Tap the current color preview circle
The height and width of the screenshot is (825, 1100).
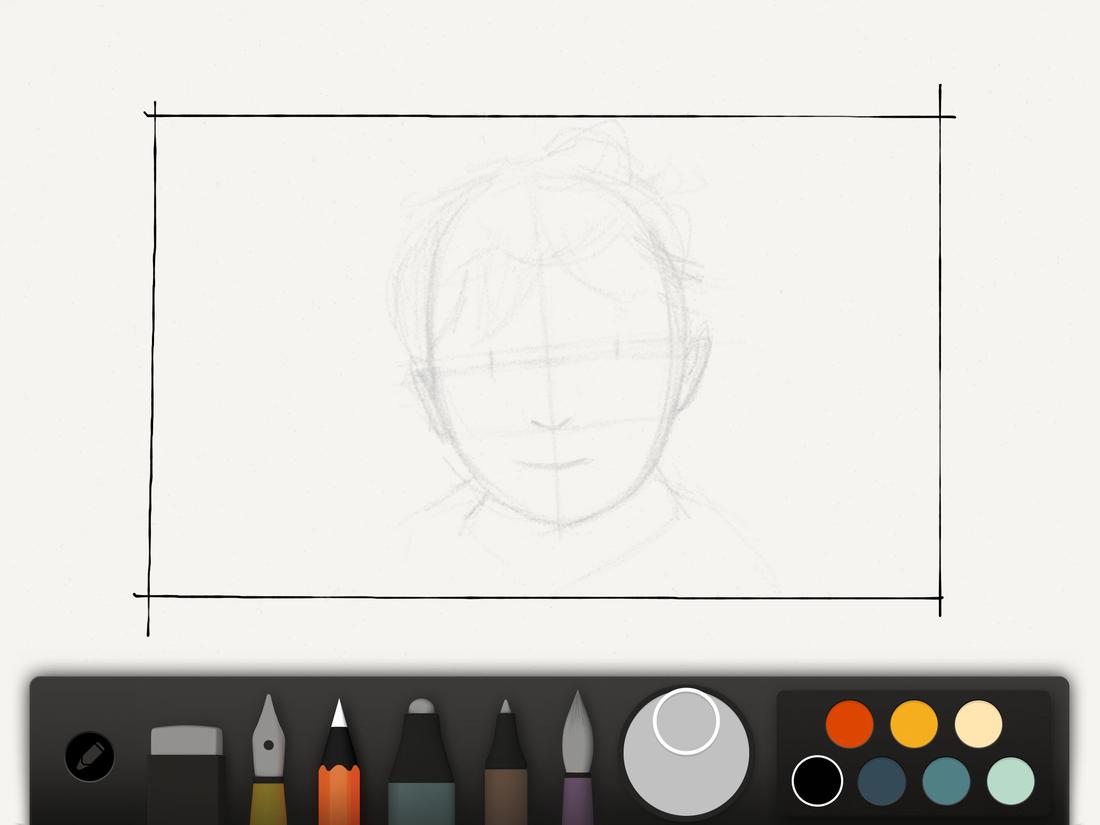pyautogui.click(x=685, y=720)
